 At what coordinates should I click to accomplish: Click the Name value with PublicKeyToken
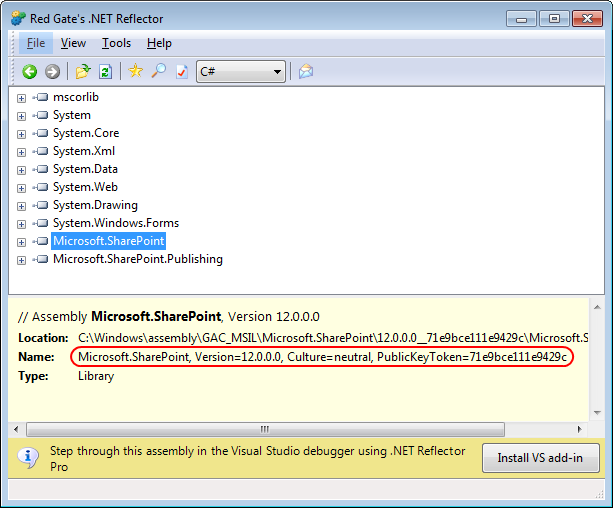pos(322,357)
